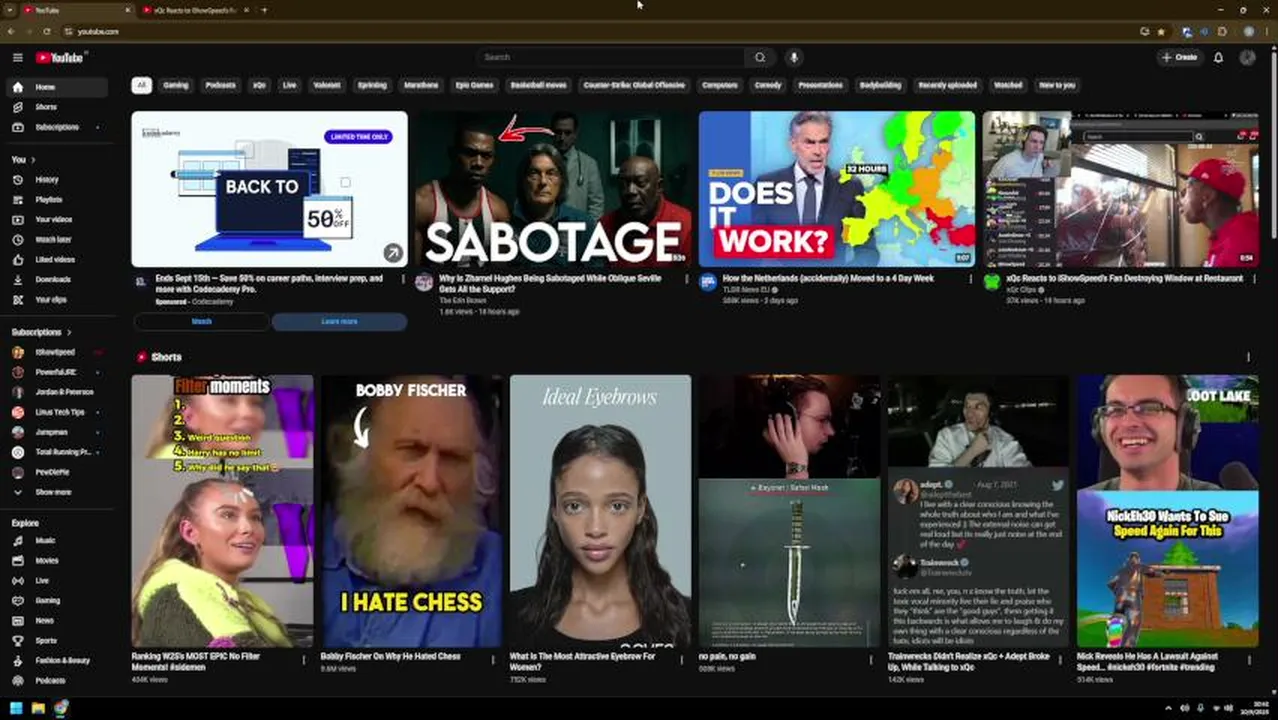Open Playlists in the sidebar
This screenshot has height=720, width=1278.
tap(58, 199)
